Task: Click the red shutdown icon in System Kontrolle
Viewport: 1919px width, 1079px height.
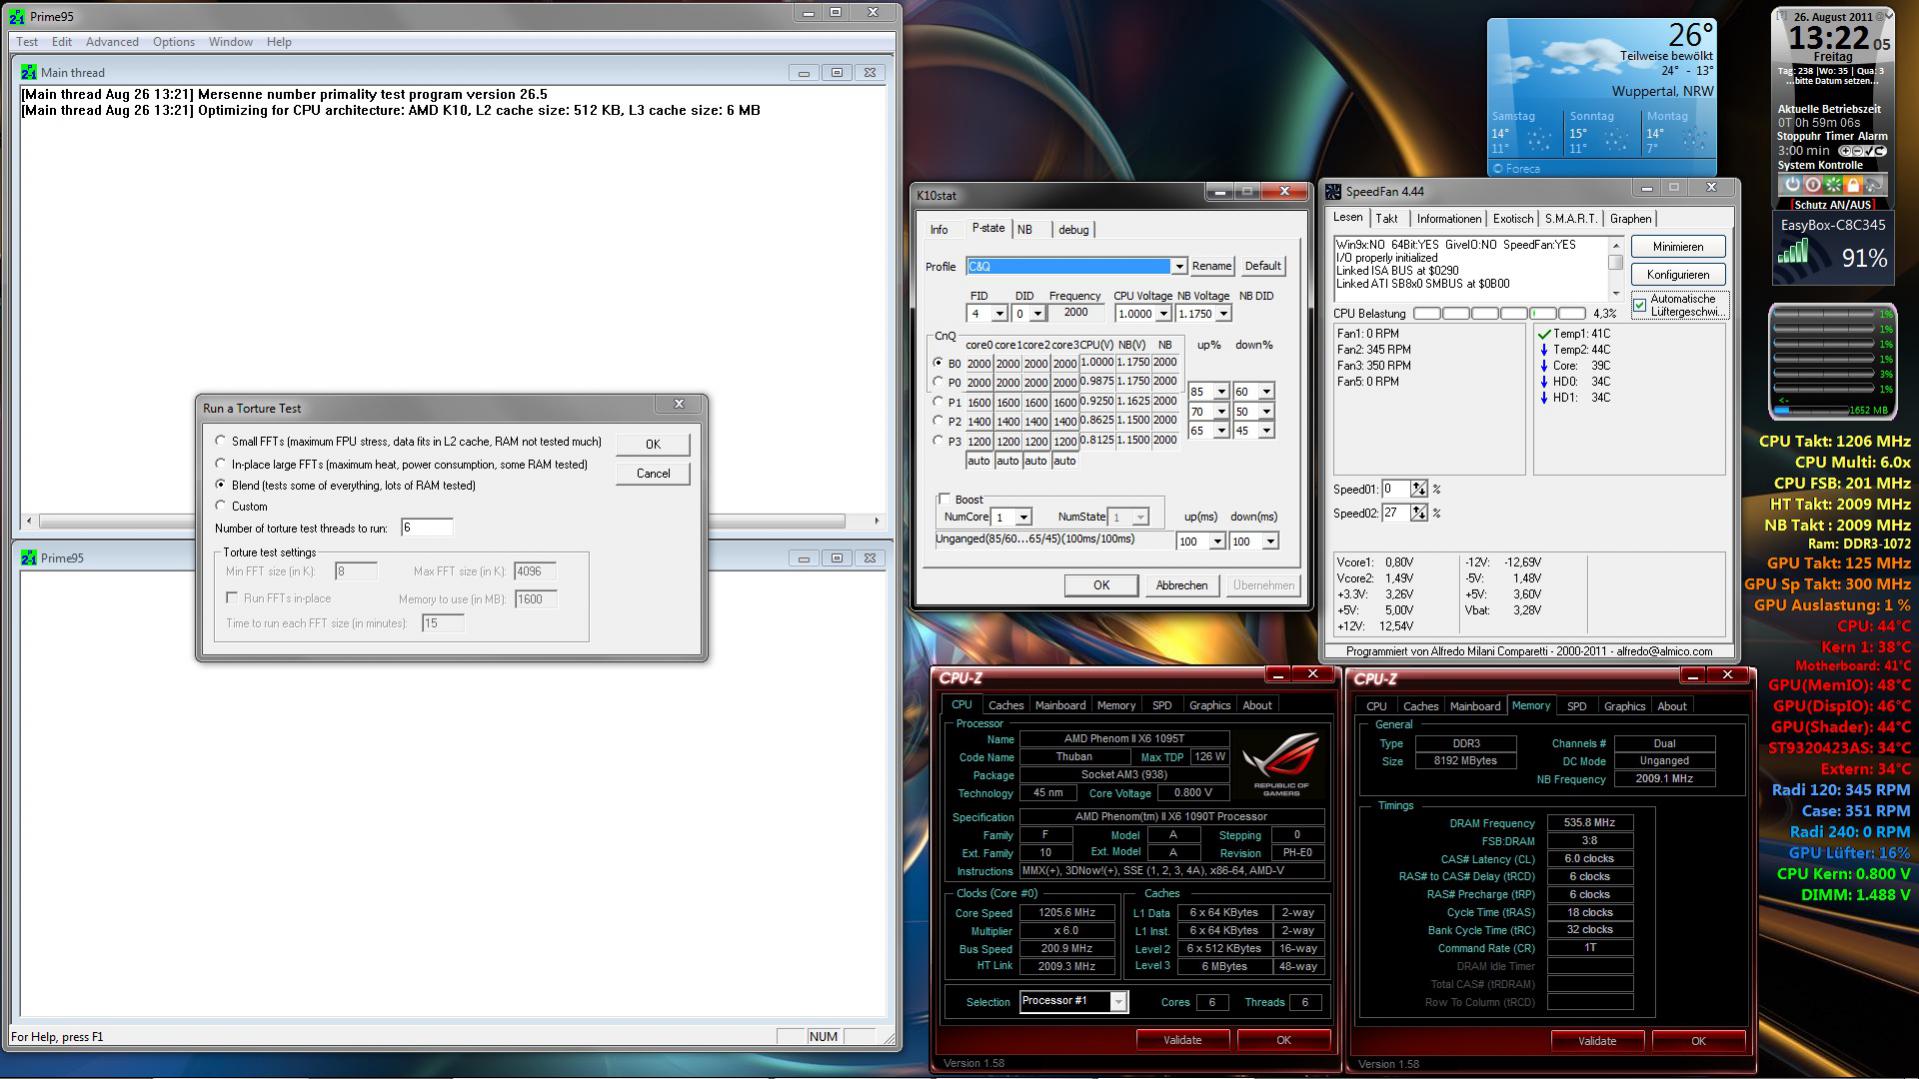Action: coord(1812,185)
